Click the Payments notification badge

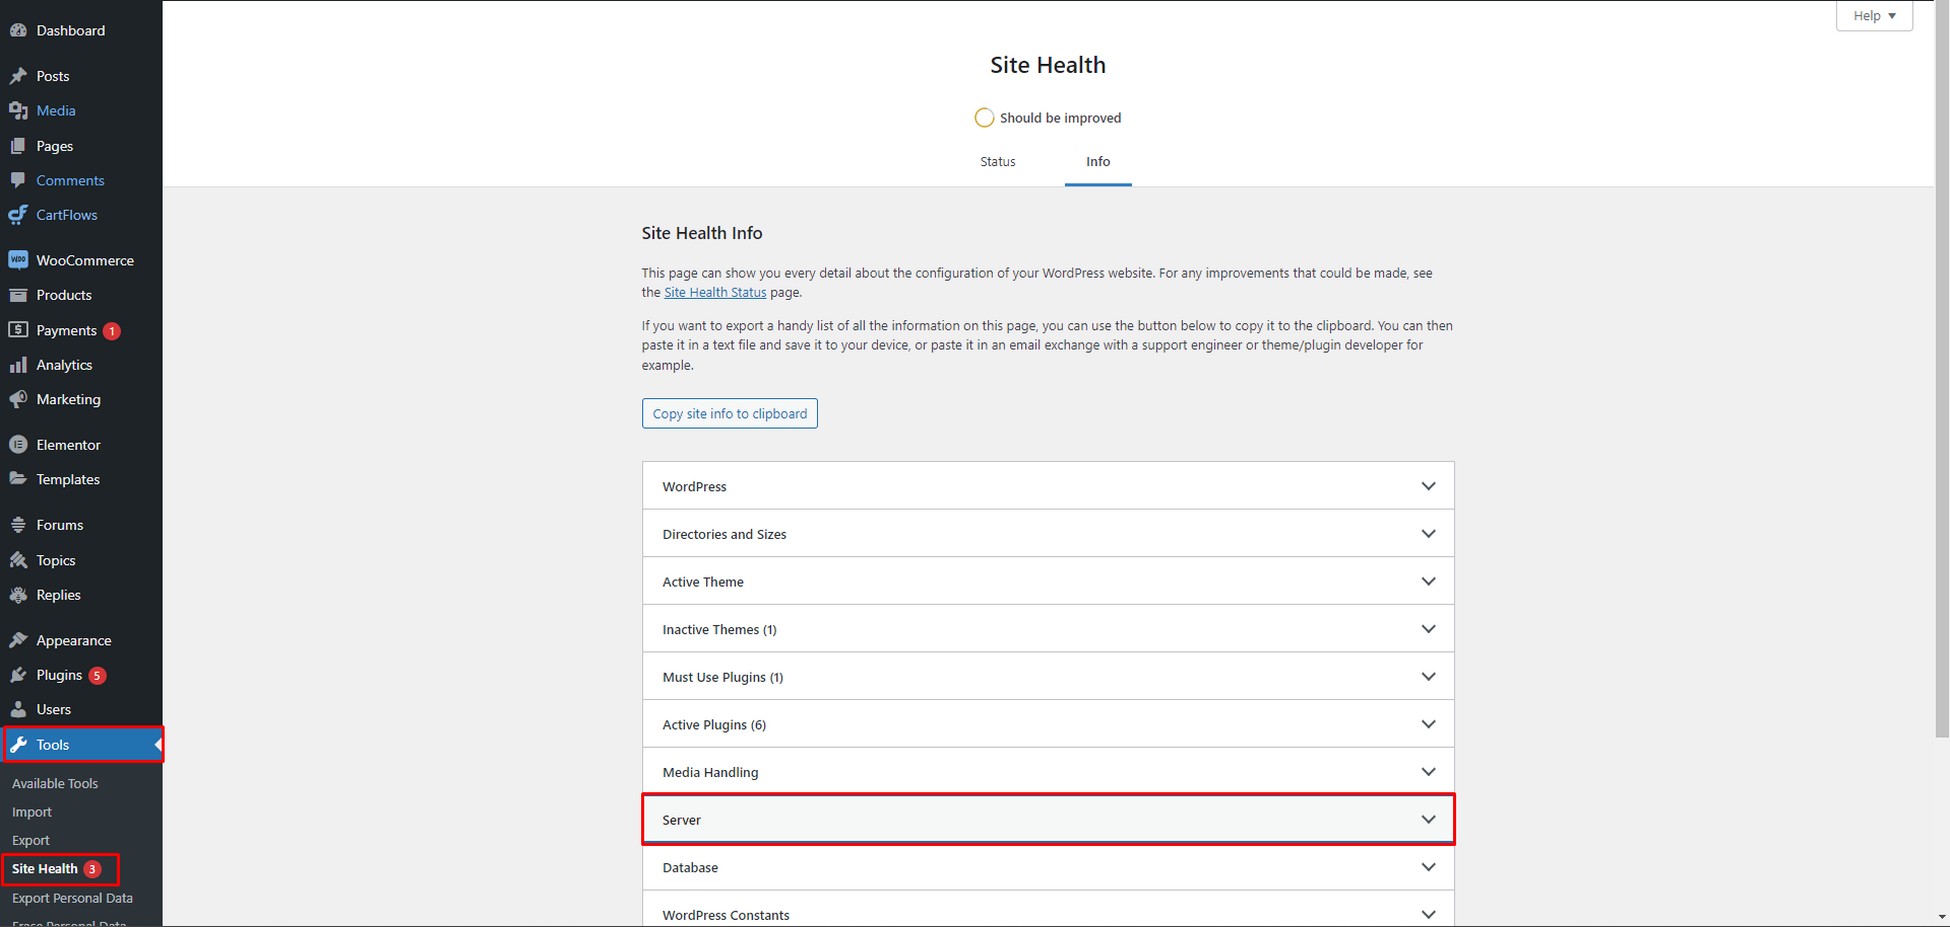click(x=112, y=331)
